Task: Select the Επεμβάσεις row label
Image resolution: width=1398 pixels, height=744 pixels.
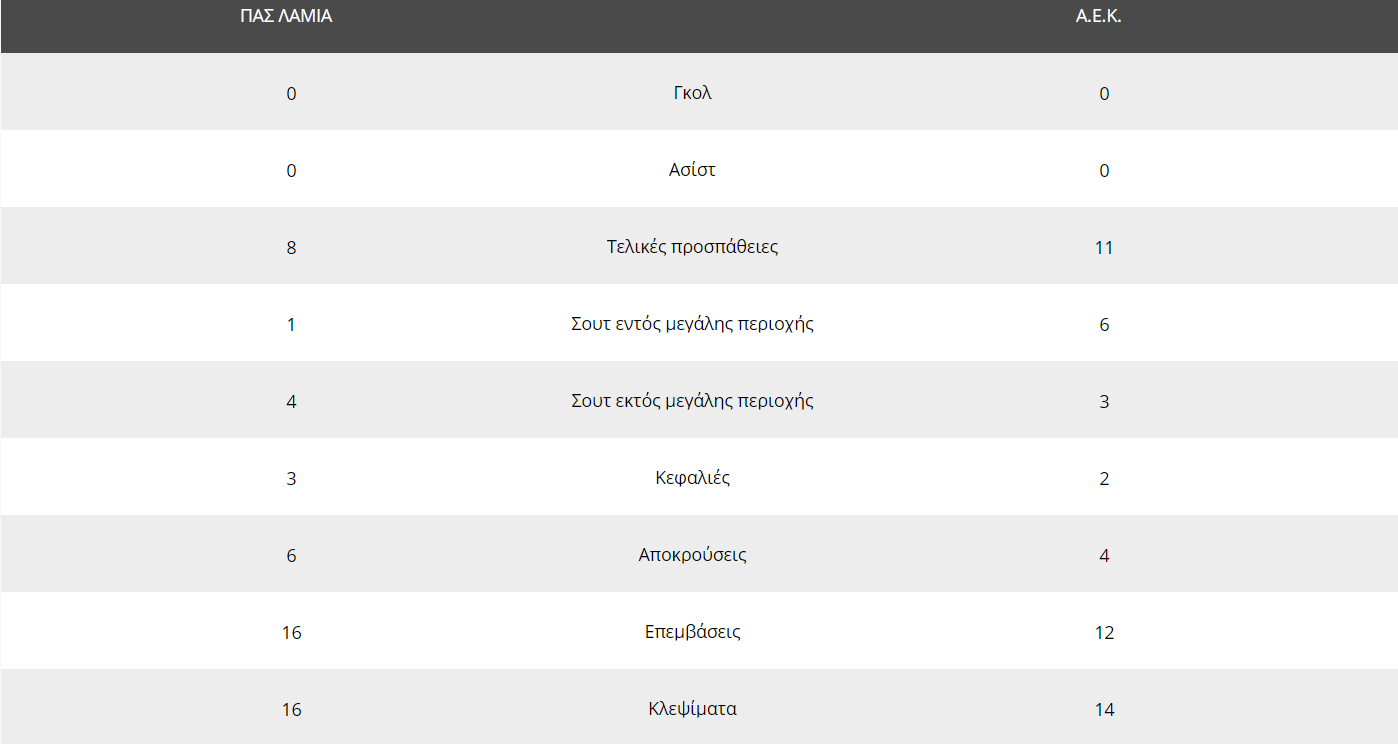Action: click(x=692, y=632)
